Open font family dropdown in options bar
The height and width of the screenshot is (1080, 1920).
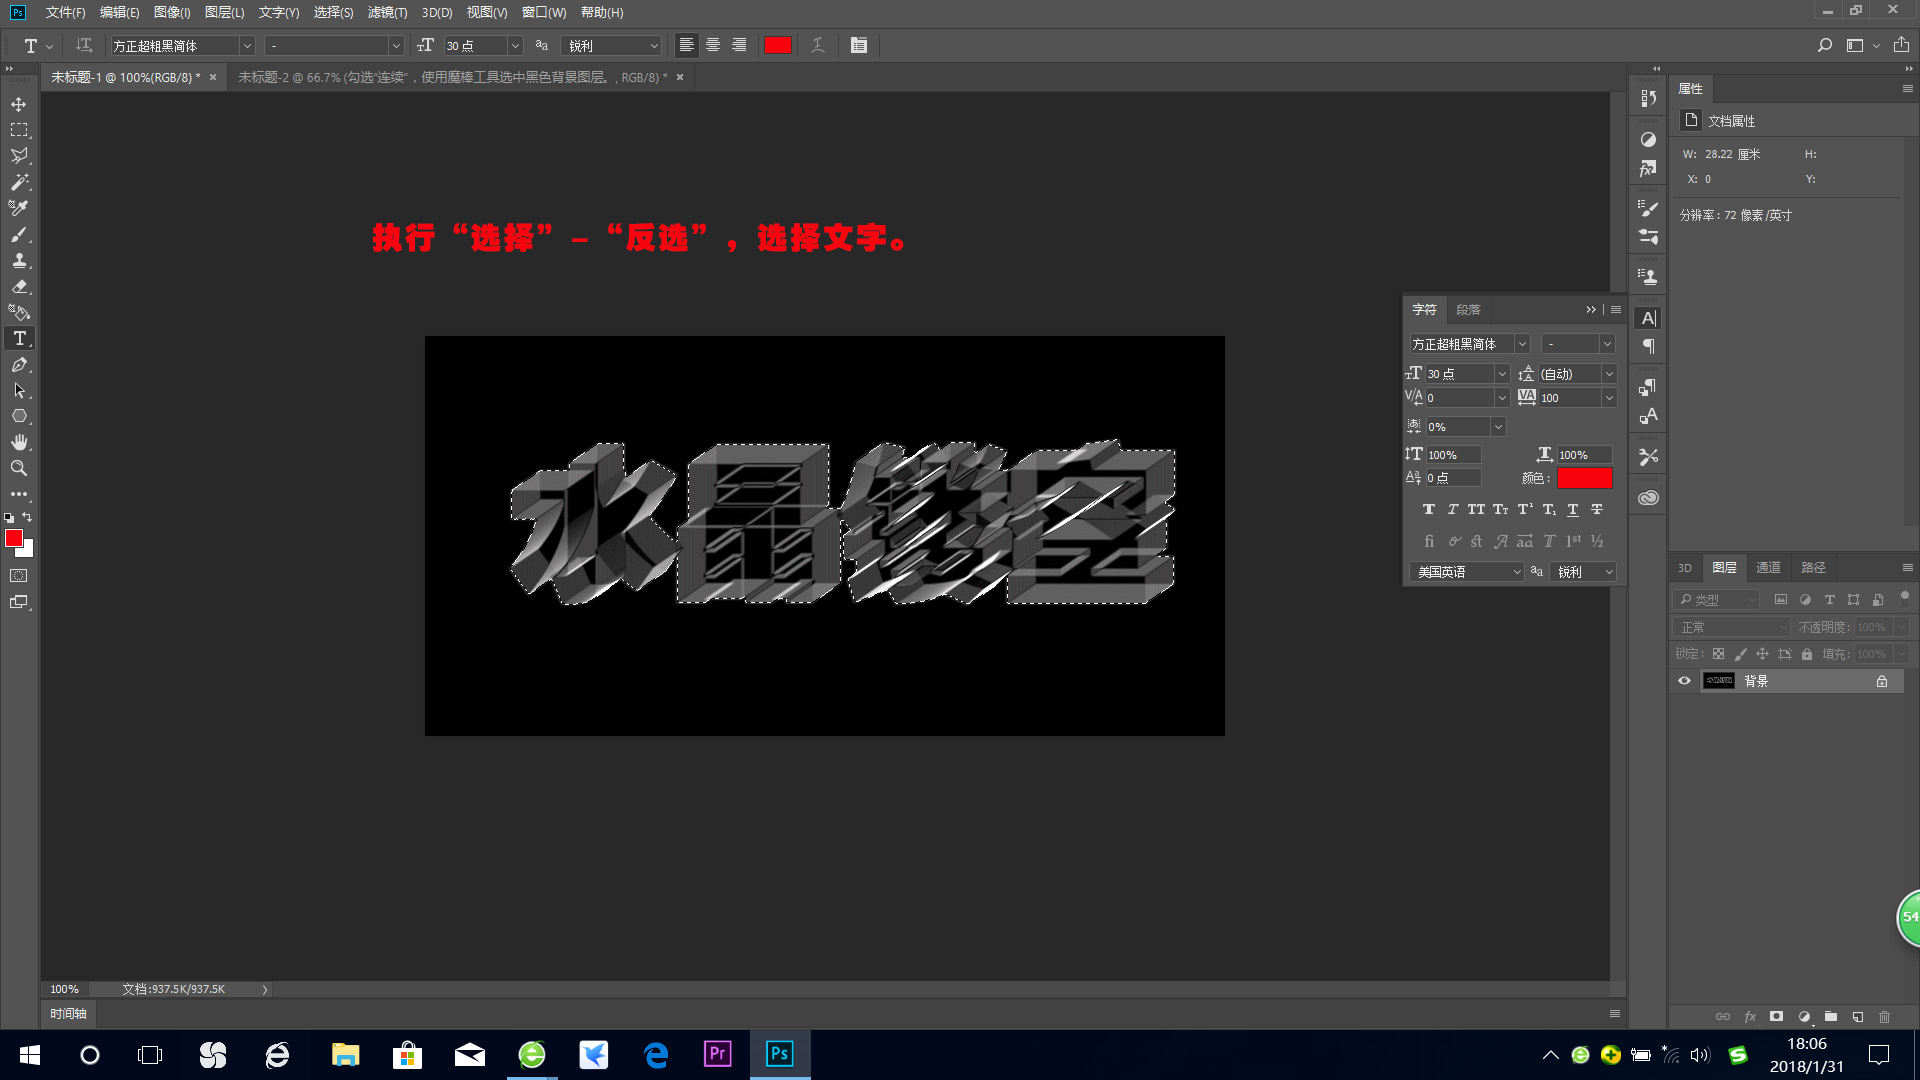[x=247, y=46]
